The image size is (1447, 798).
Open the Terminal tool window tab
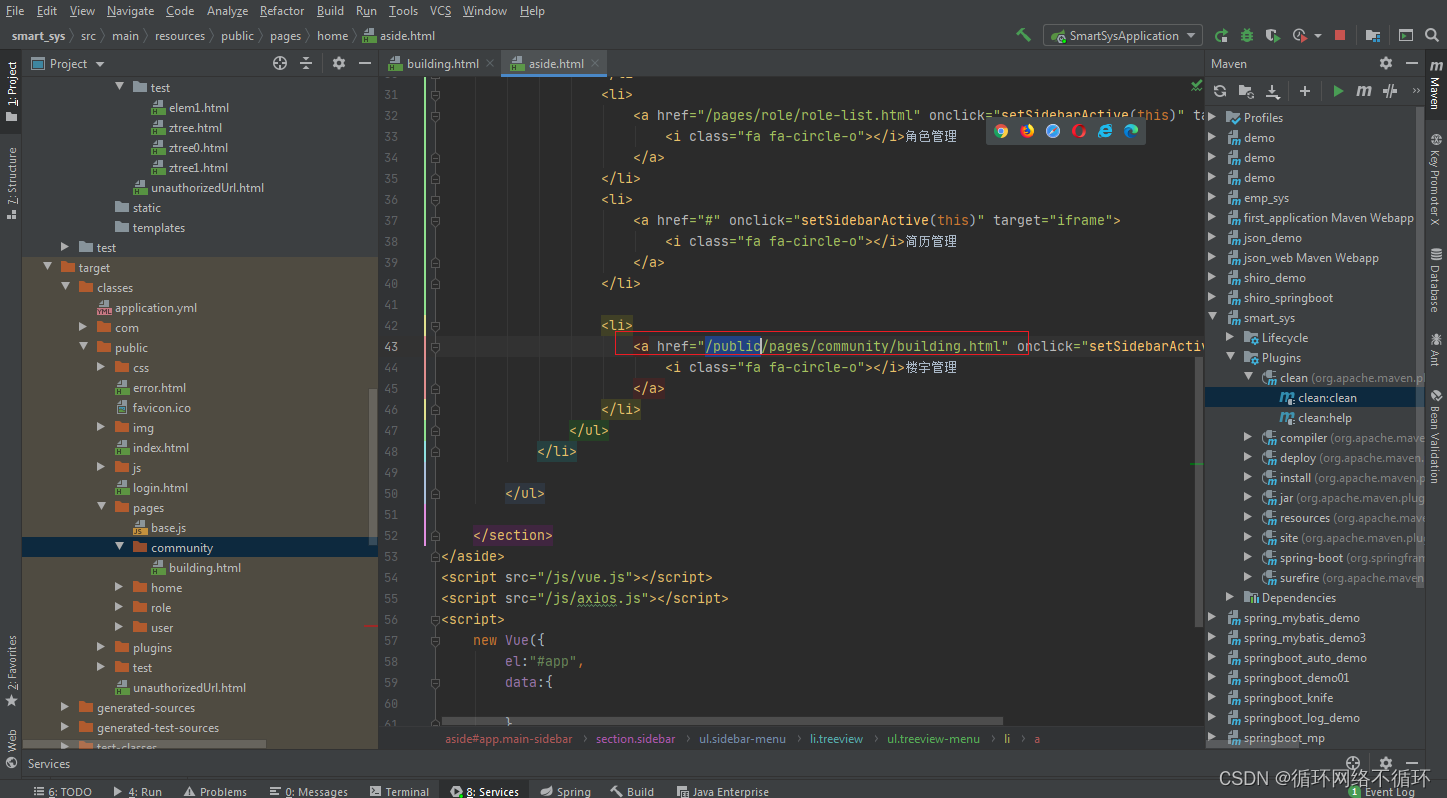pos(399,791)
